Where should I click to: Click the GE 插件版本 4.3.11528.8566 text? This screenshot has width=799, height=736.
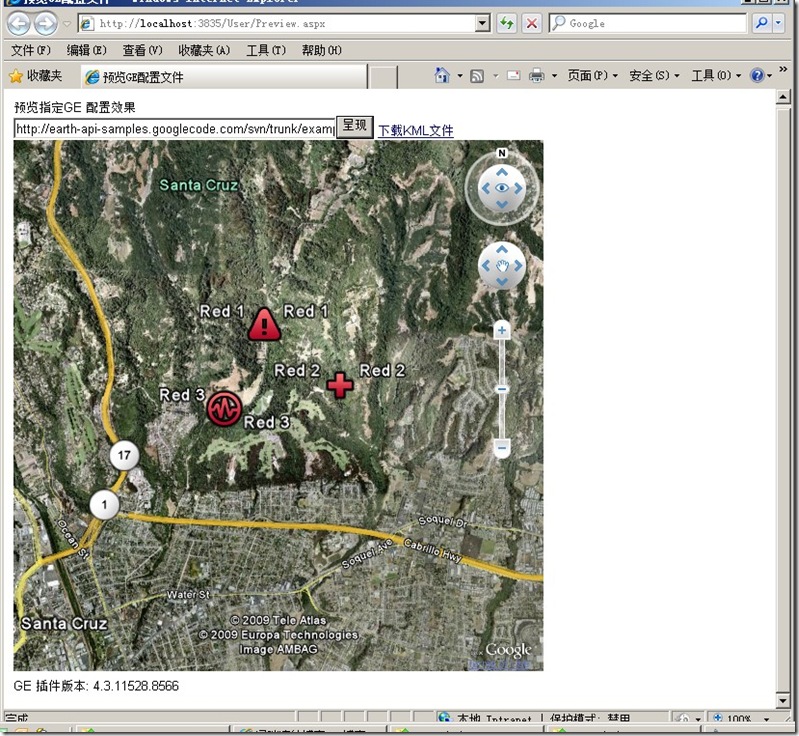click(96, 686)
